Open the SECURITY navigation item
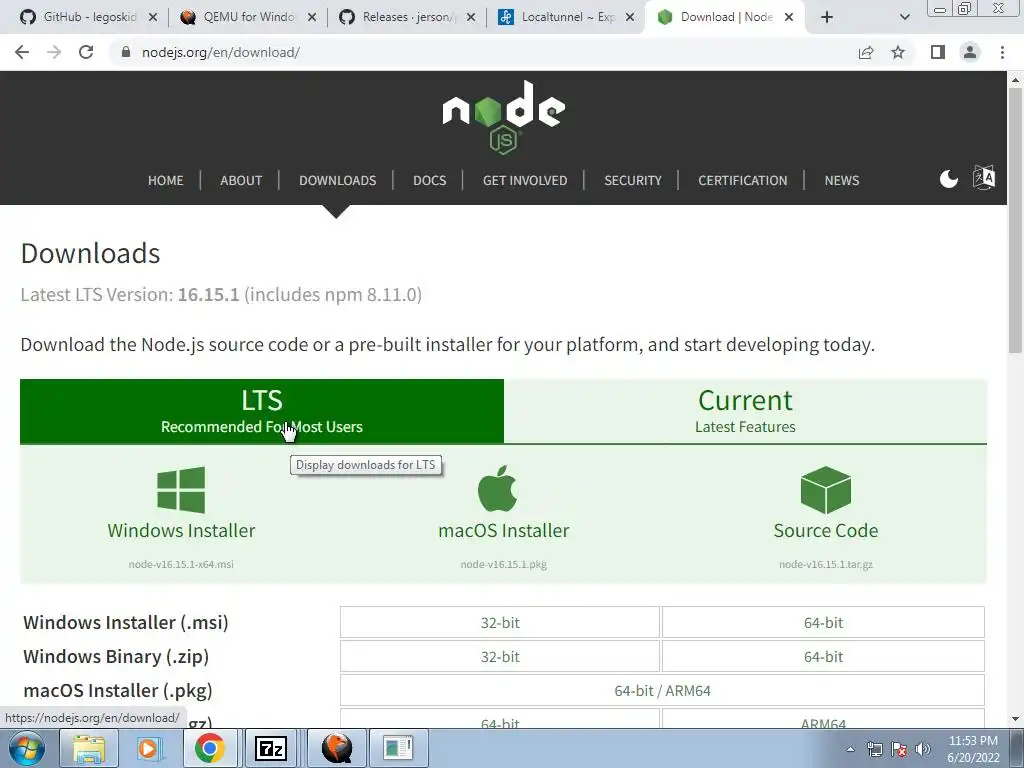This screenshot has height=768, width=1024. 633,180
